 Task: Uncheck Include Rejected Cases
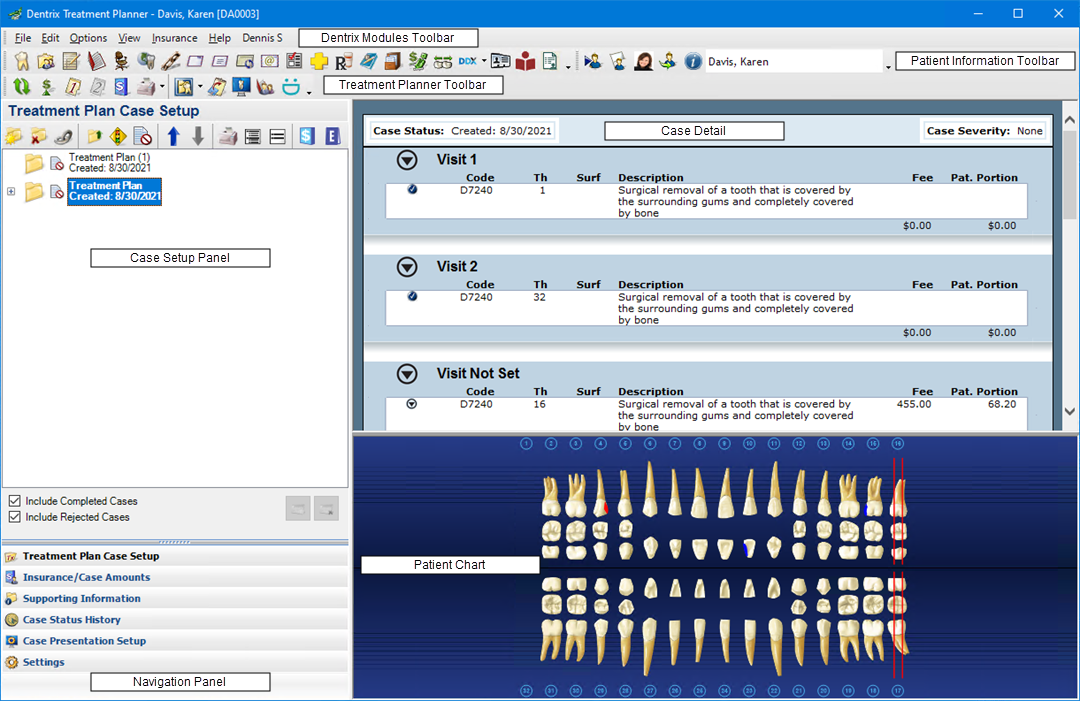click(x=15, y=517)
